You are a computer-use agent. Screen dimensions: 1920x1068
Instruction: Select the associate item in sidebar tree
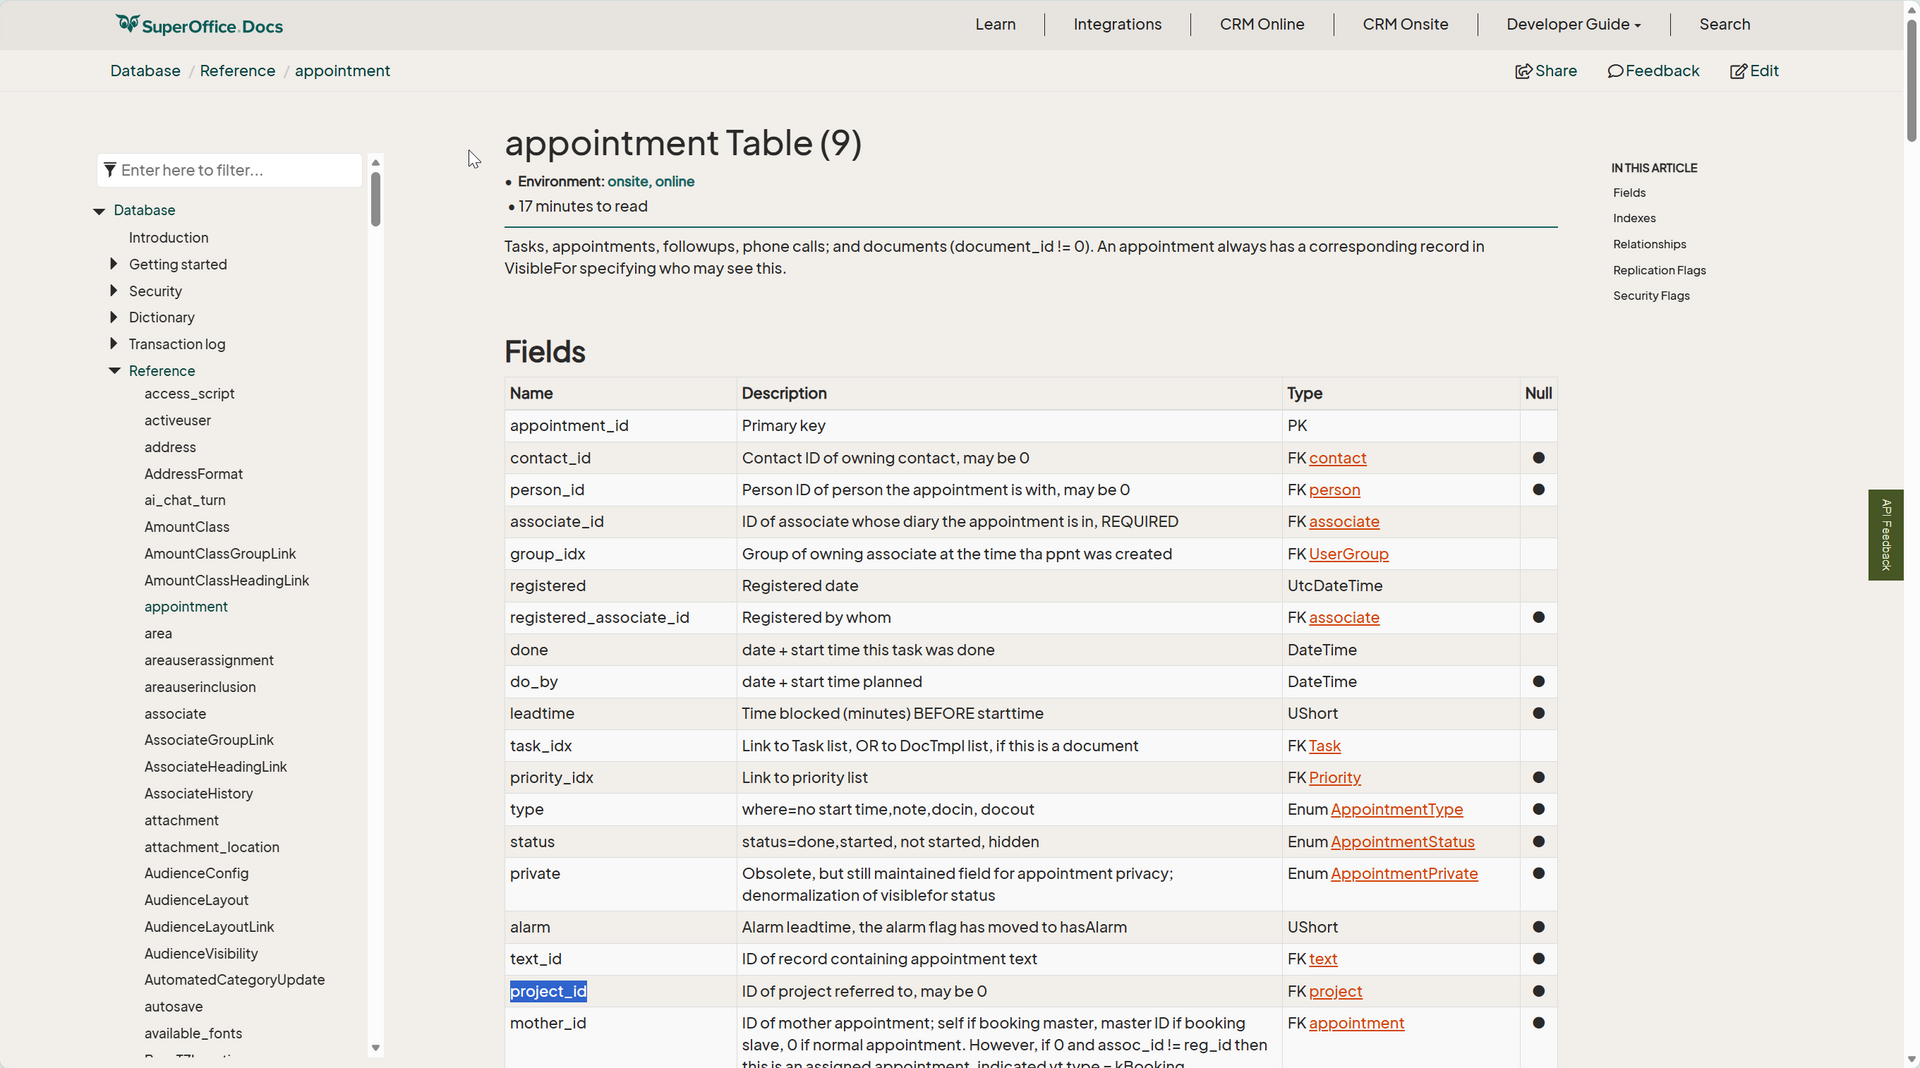tap(175, 714)
